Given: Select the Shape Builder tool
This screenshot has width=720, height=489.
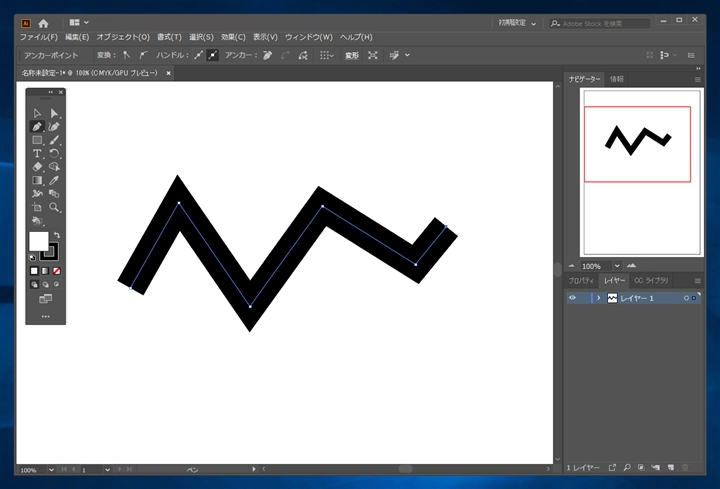Looking at the screenshot, I should [54, 167].
